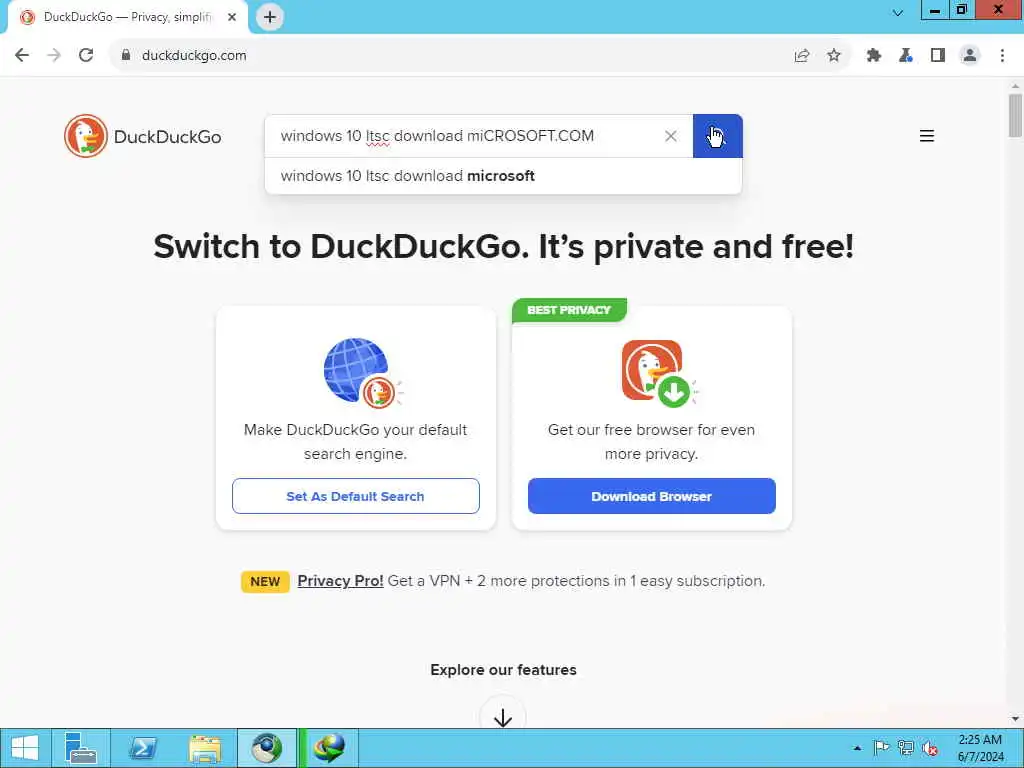Show hidden tray icons arrow
The width and height of the screenshot is (1024, 768).
(x=857, y=748)
